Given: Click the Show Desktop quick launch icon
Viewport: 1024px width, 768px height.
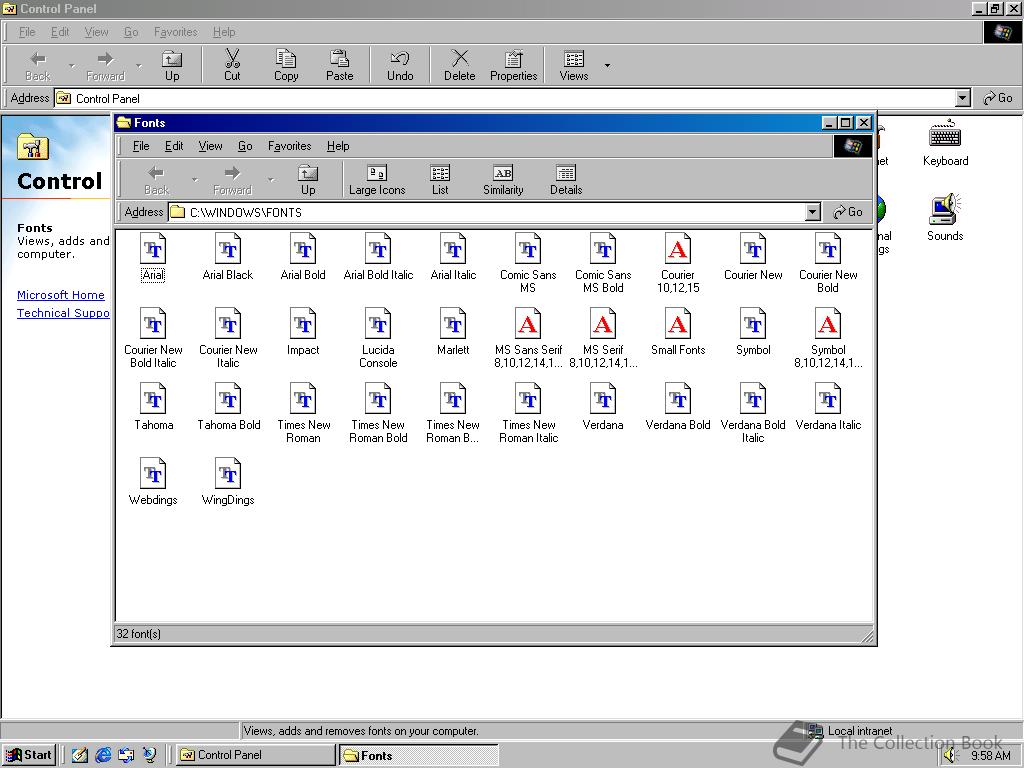Looking at the screenshot, I should point(80,756).
